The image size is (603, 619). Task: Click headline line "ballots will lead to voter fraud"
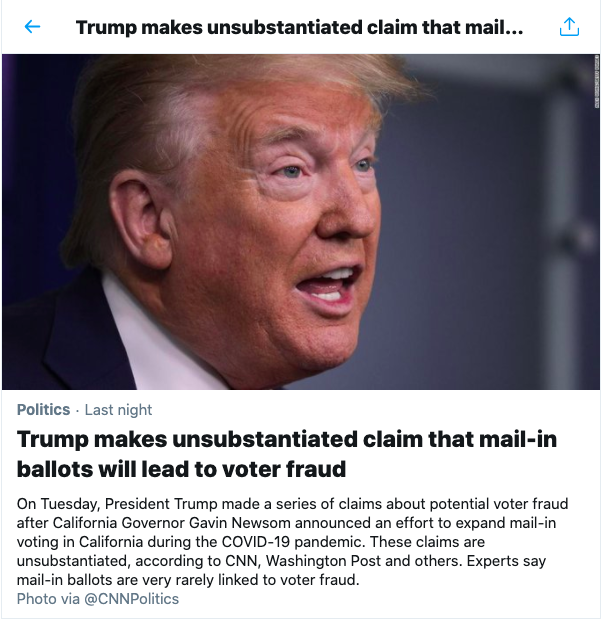[182, 468]
